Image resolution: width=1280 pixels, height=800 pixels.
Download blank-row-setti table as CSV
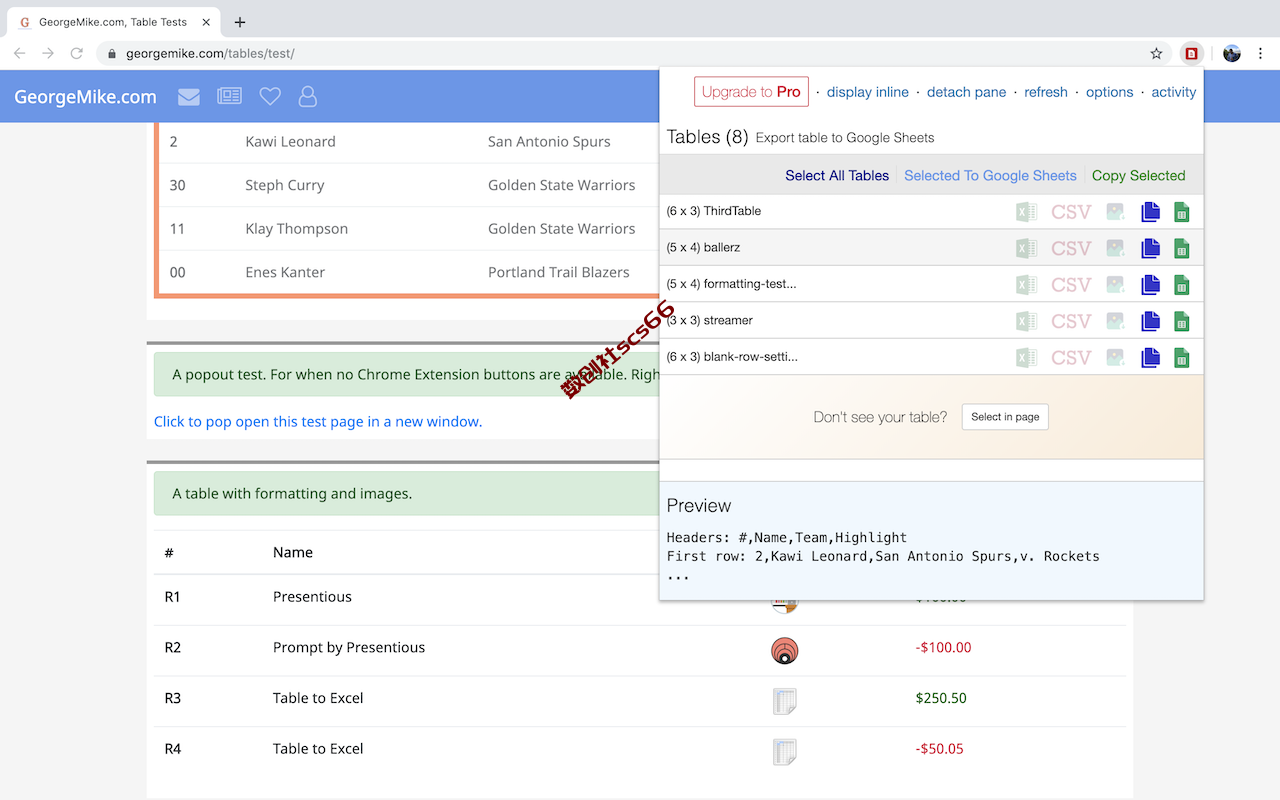[1071, 357]
